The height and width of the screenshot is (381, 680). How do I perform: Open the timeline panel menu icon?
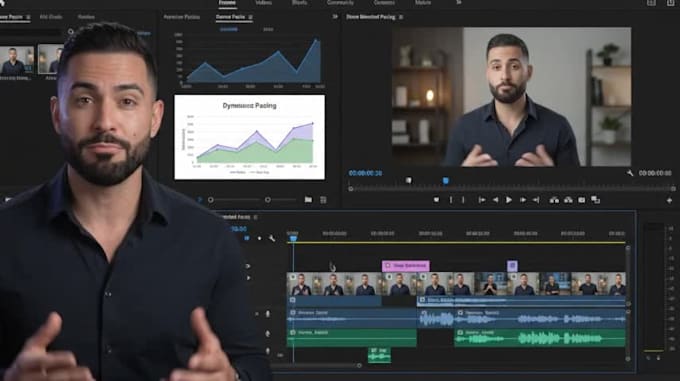255,217
